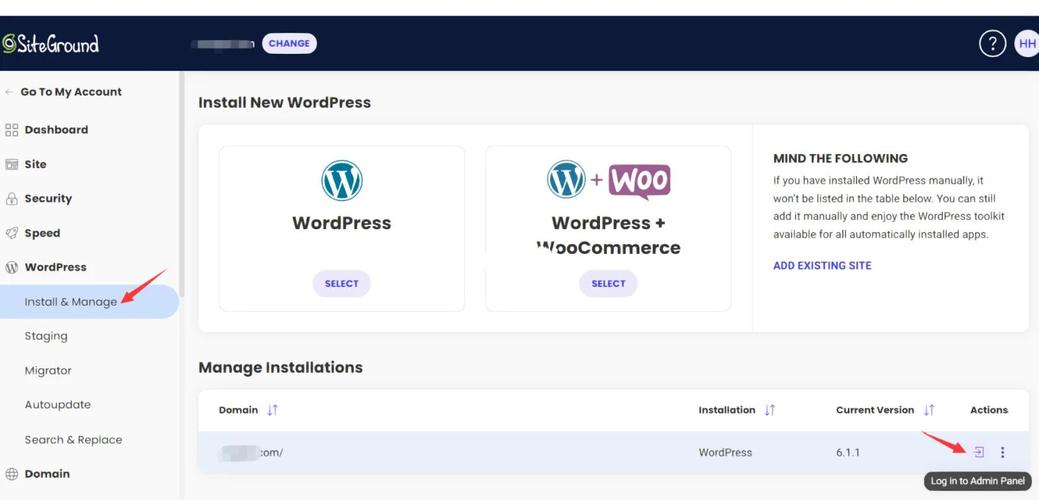Click the WordPress logo in first card
The width and height of the screenshot is (1039, 500).
pyautogui.click(x=341, y=181)
